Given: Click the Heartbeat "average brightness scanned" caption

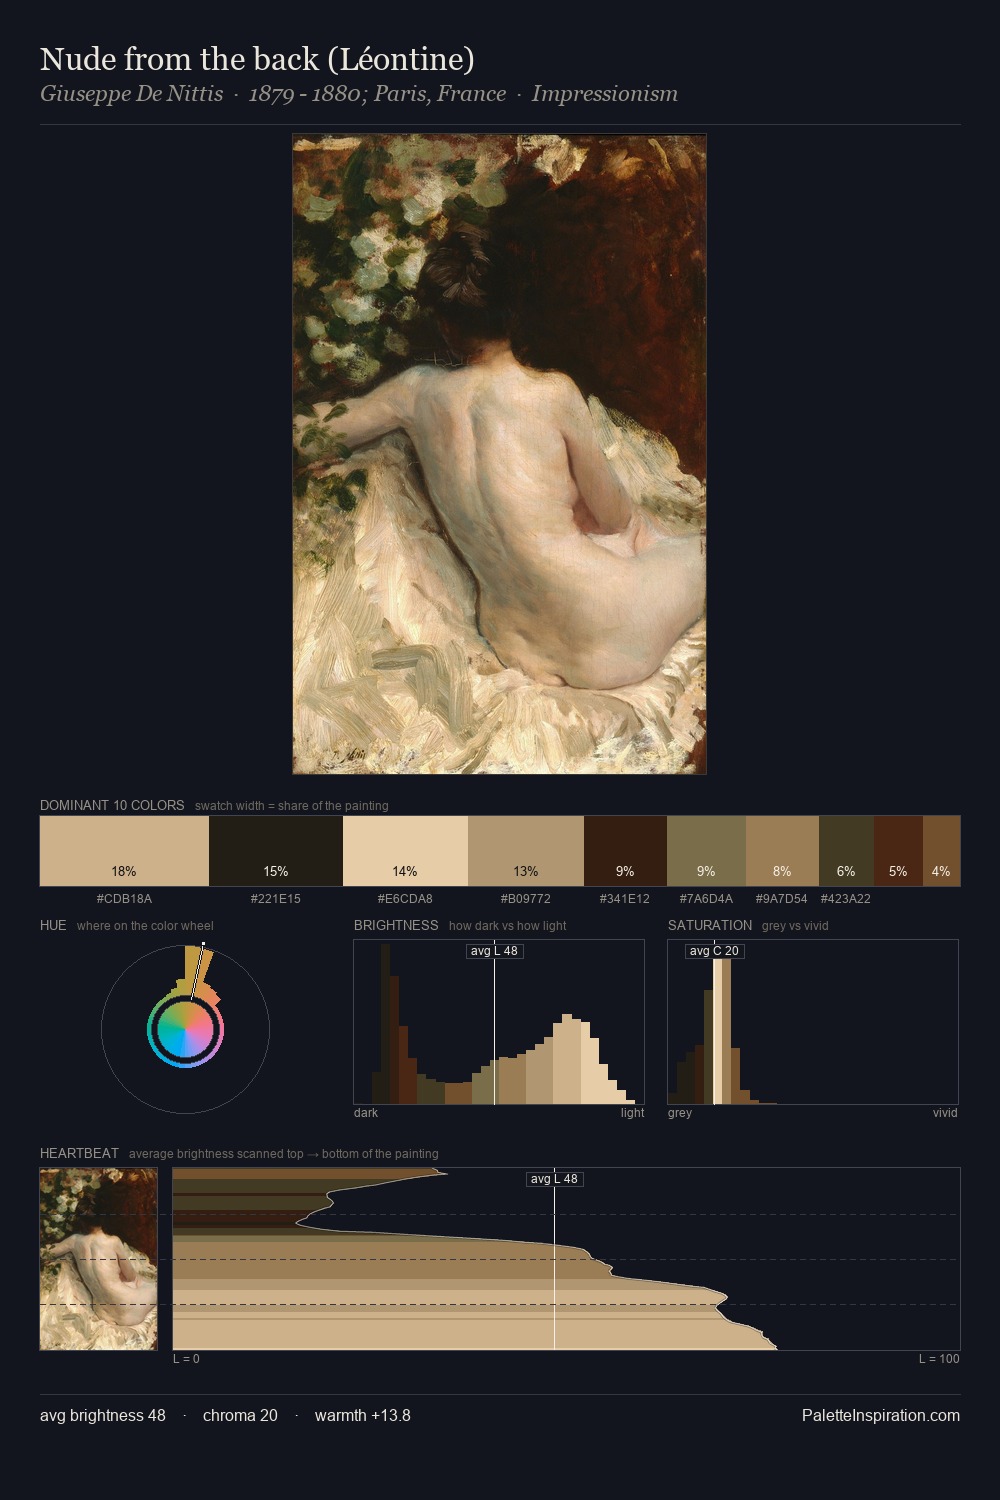Looking at the screenshot, I should click(284, 1153).
